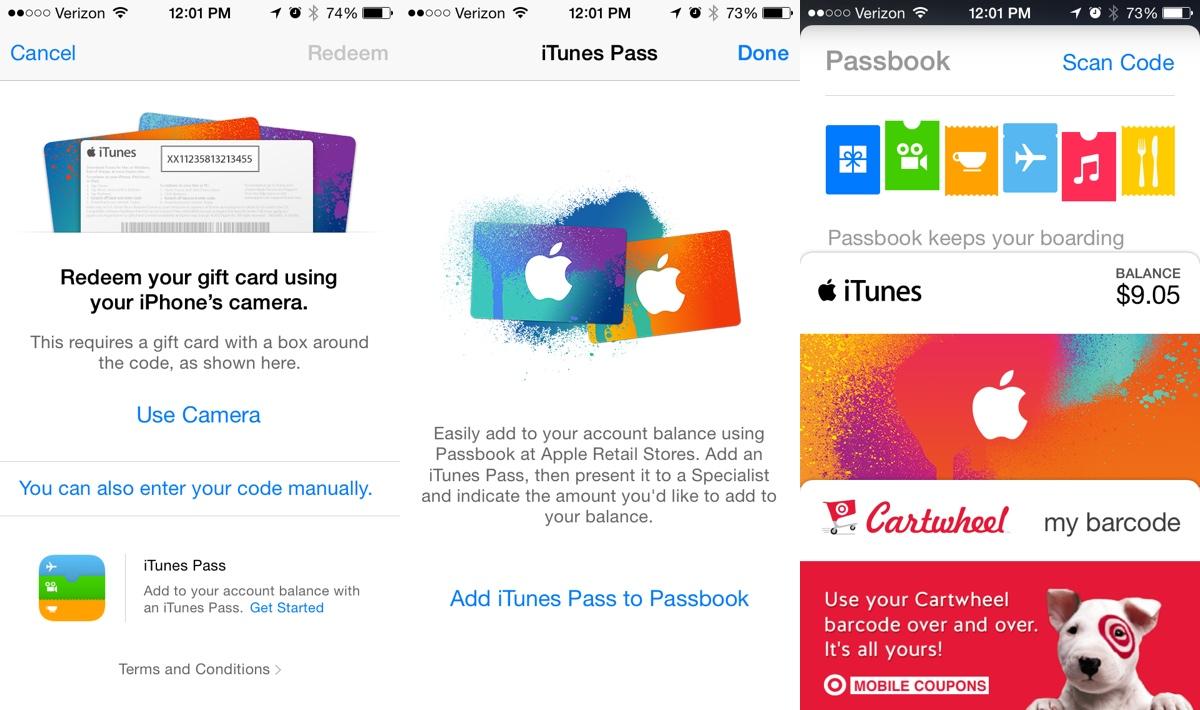1200x710 pixels.
Task: Select 'You can also enter your code manually'
Action: point(196,488)
